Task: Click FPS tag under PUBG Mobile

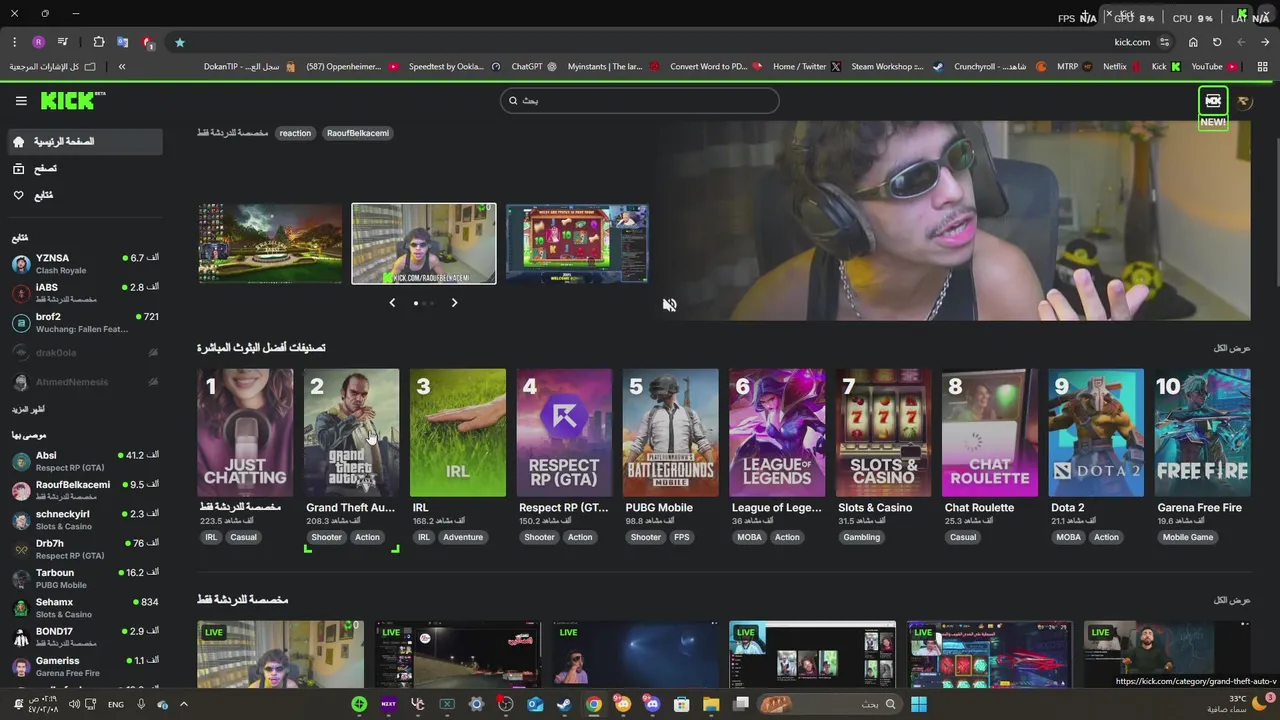Action: (x=682, y=537)
